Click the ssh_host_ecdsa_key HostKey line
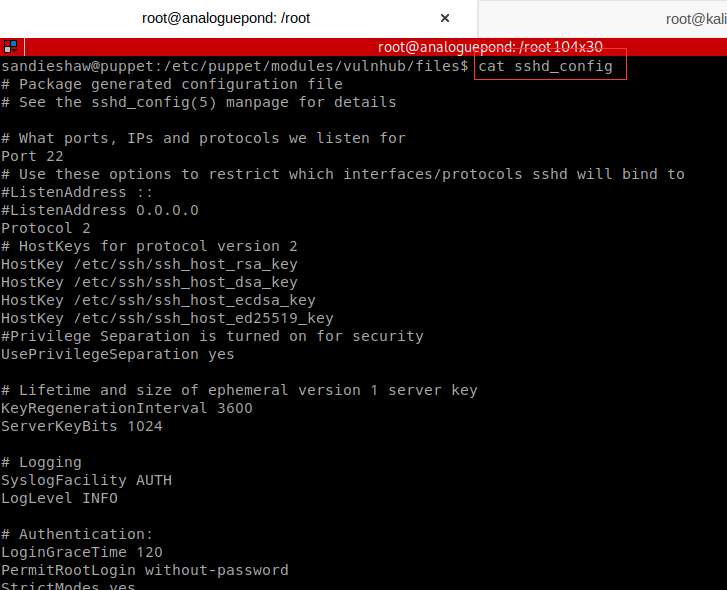The image size is (727, 590). pos(158,300)
